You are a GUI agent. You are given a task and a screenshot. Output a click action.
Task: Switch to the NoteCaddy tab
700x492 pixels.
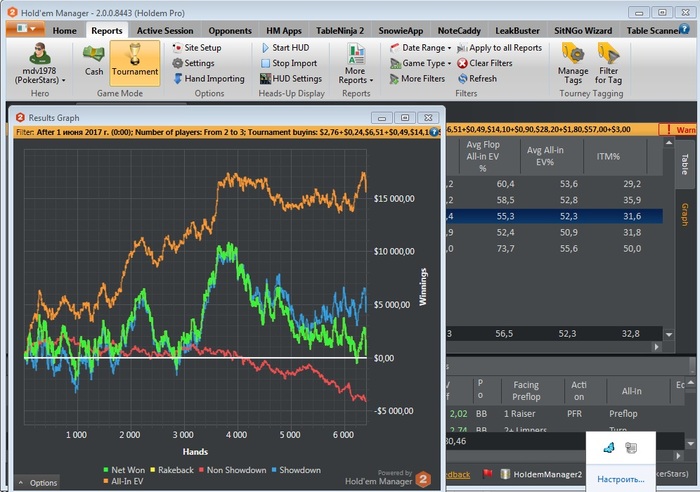(459, 31)
